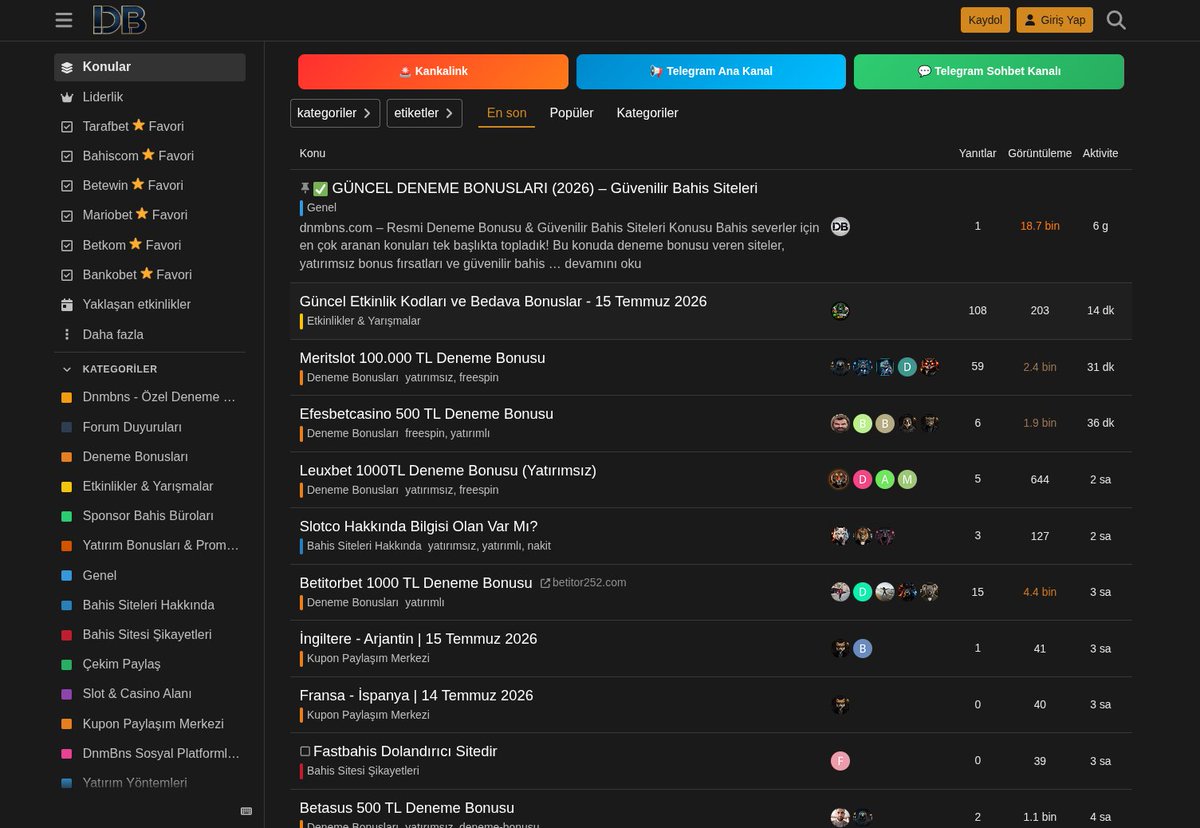Open the etiketler dropdown filter

tap(424, 113)
